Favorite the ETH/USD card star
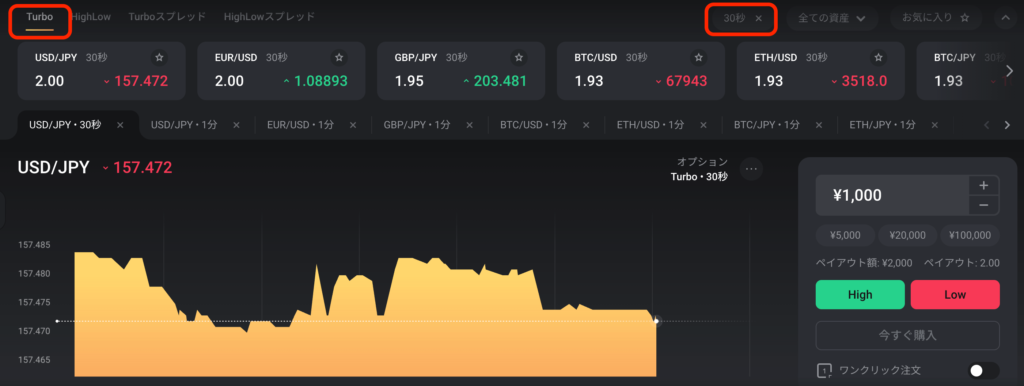Viewport: 1024px width, 386px height. pyautogui.click(x=878, y=57)
